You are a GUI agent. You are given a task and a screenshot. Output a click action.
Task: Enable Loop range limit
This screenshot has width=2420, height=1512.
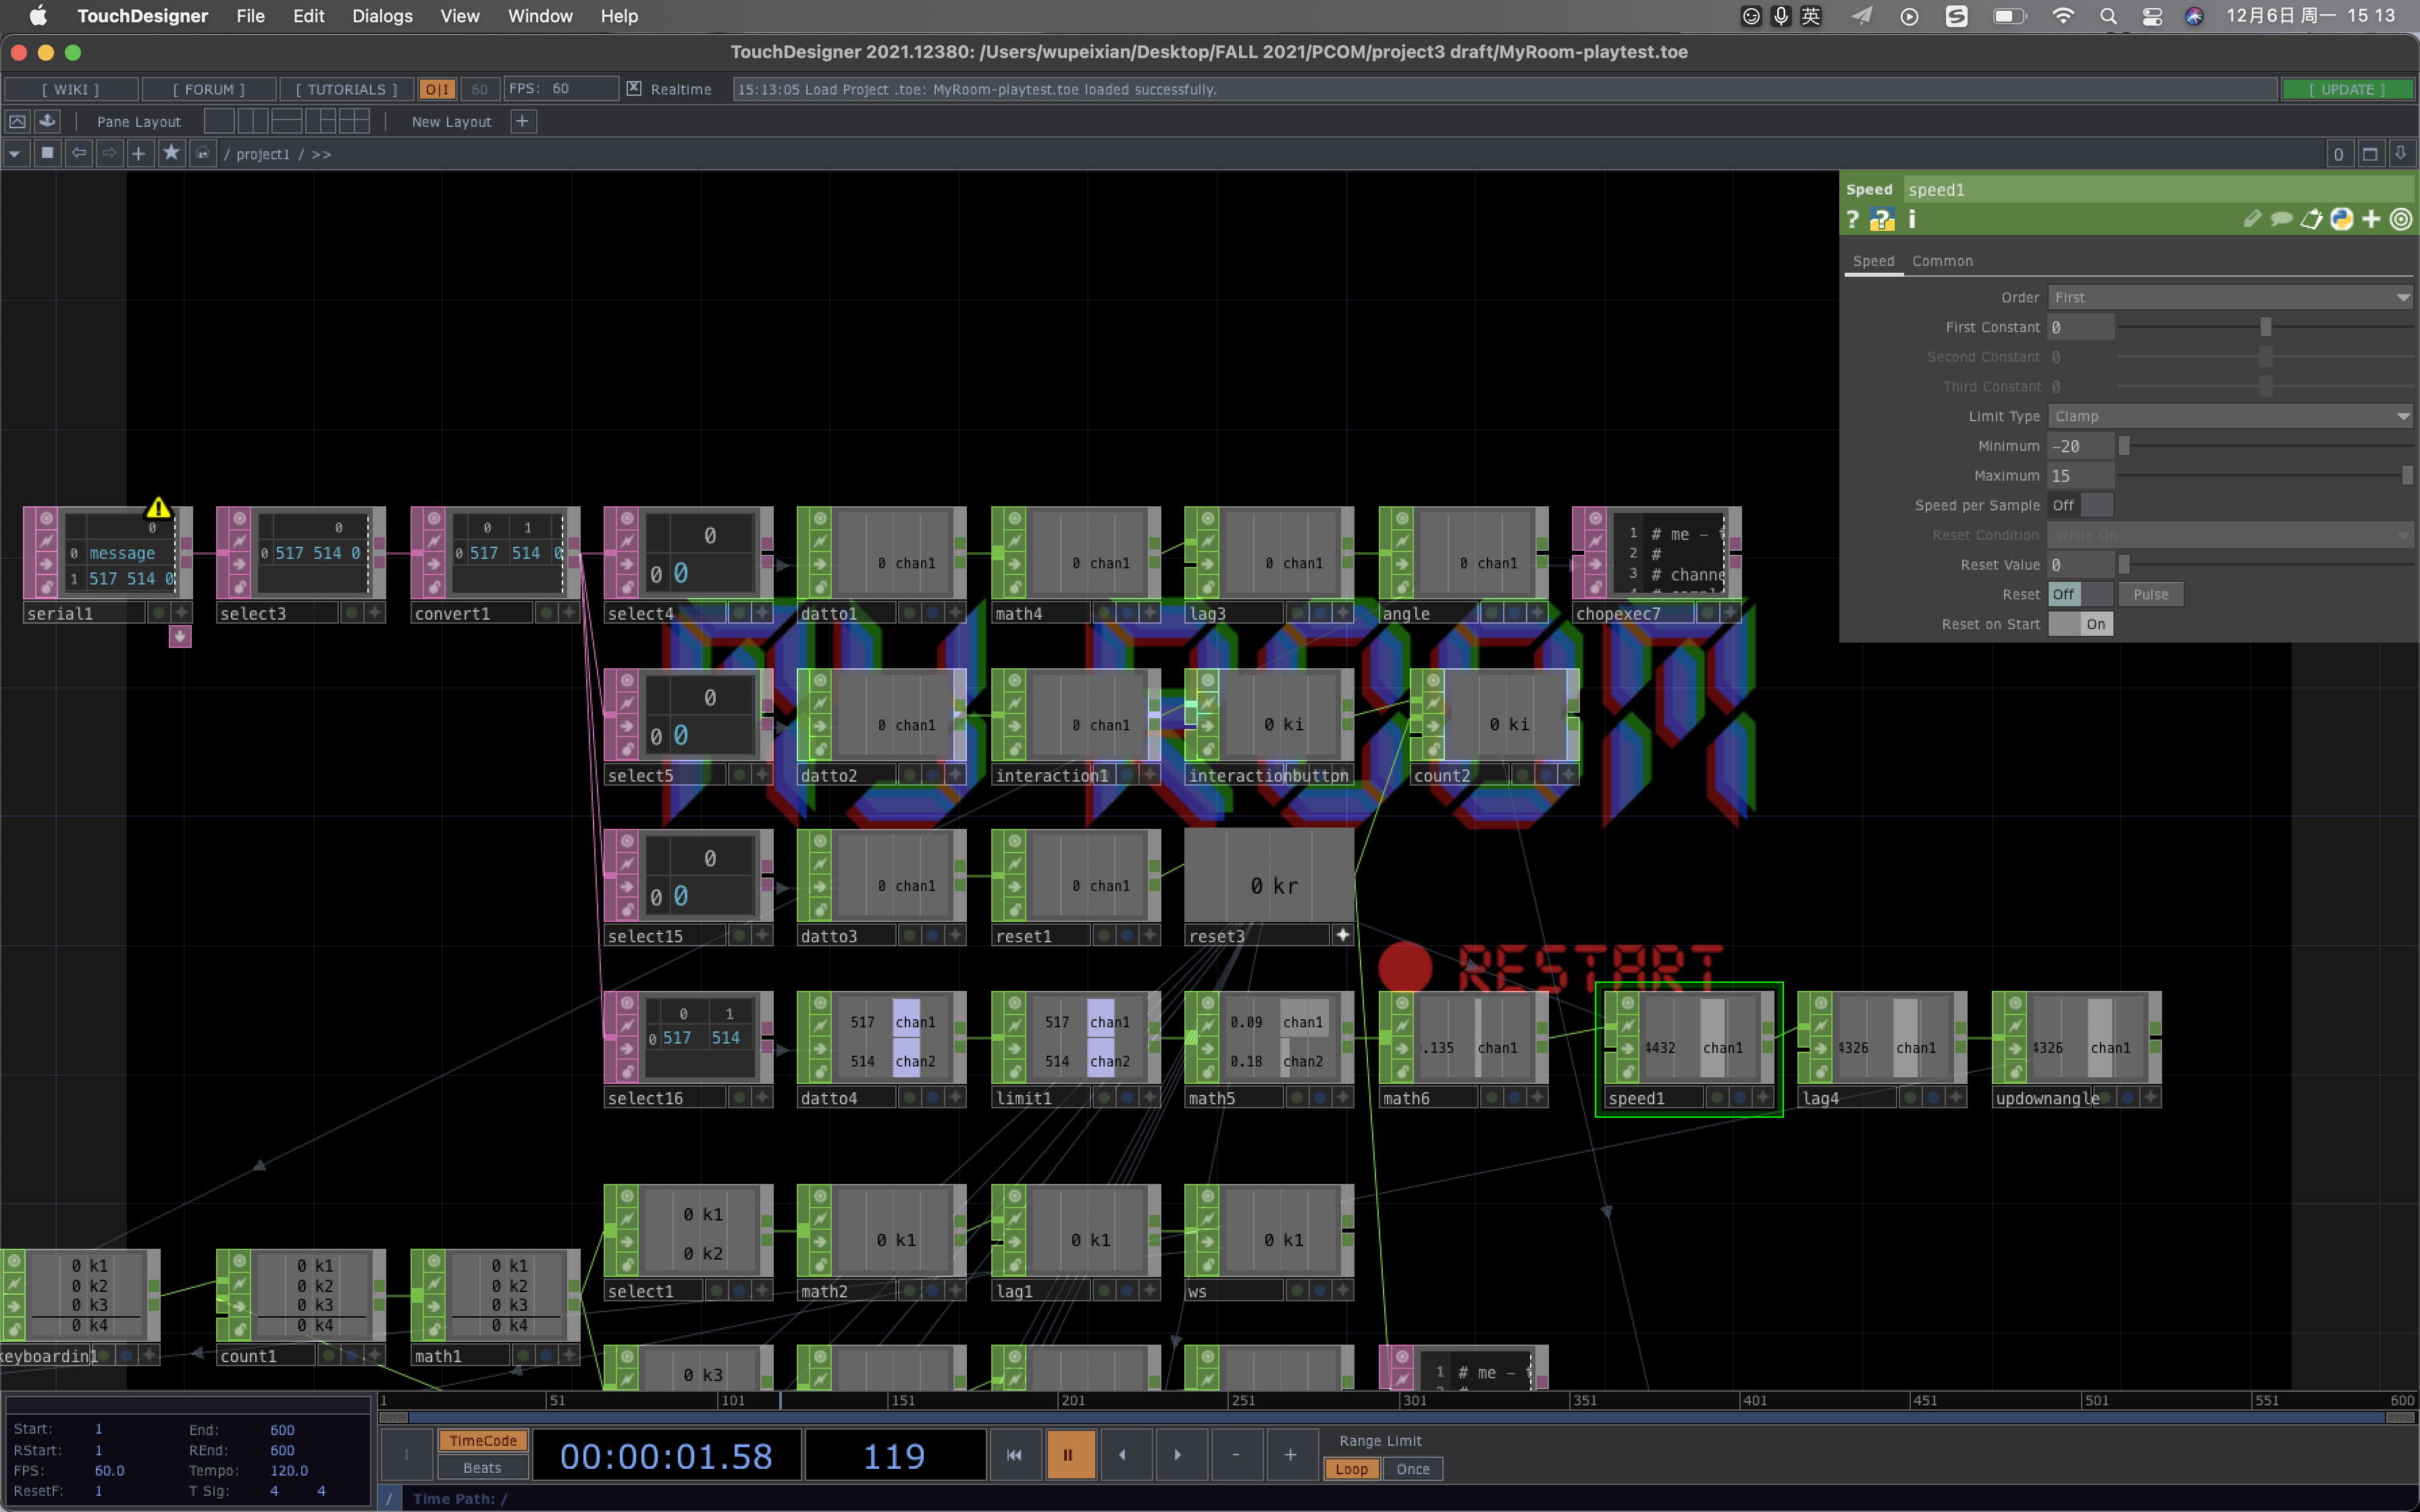click(x=1351, y=1469)
